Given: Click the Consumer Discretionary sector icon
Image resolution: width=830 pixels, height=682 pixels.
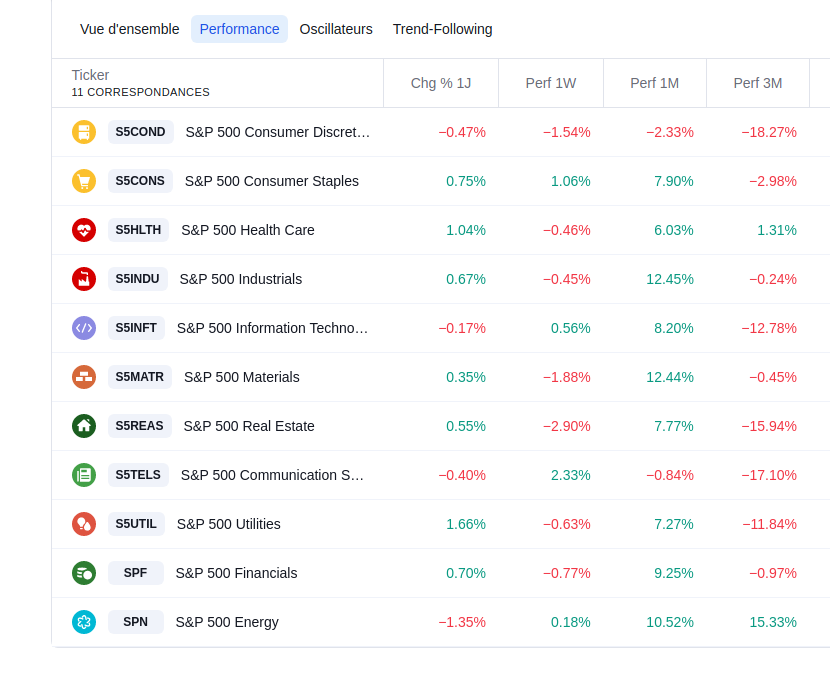Looking at the screenshot, I should [84, 132].
